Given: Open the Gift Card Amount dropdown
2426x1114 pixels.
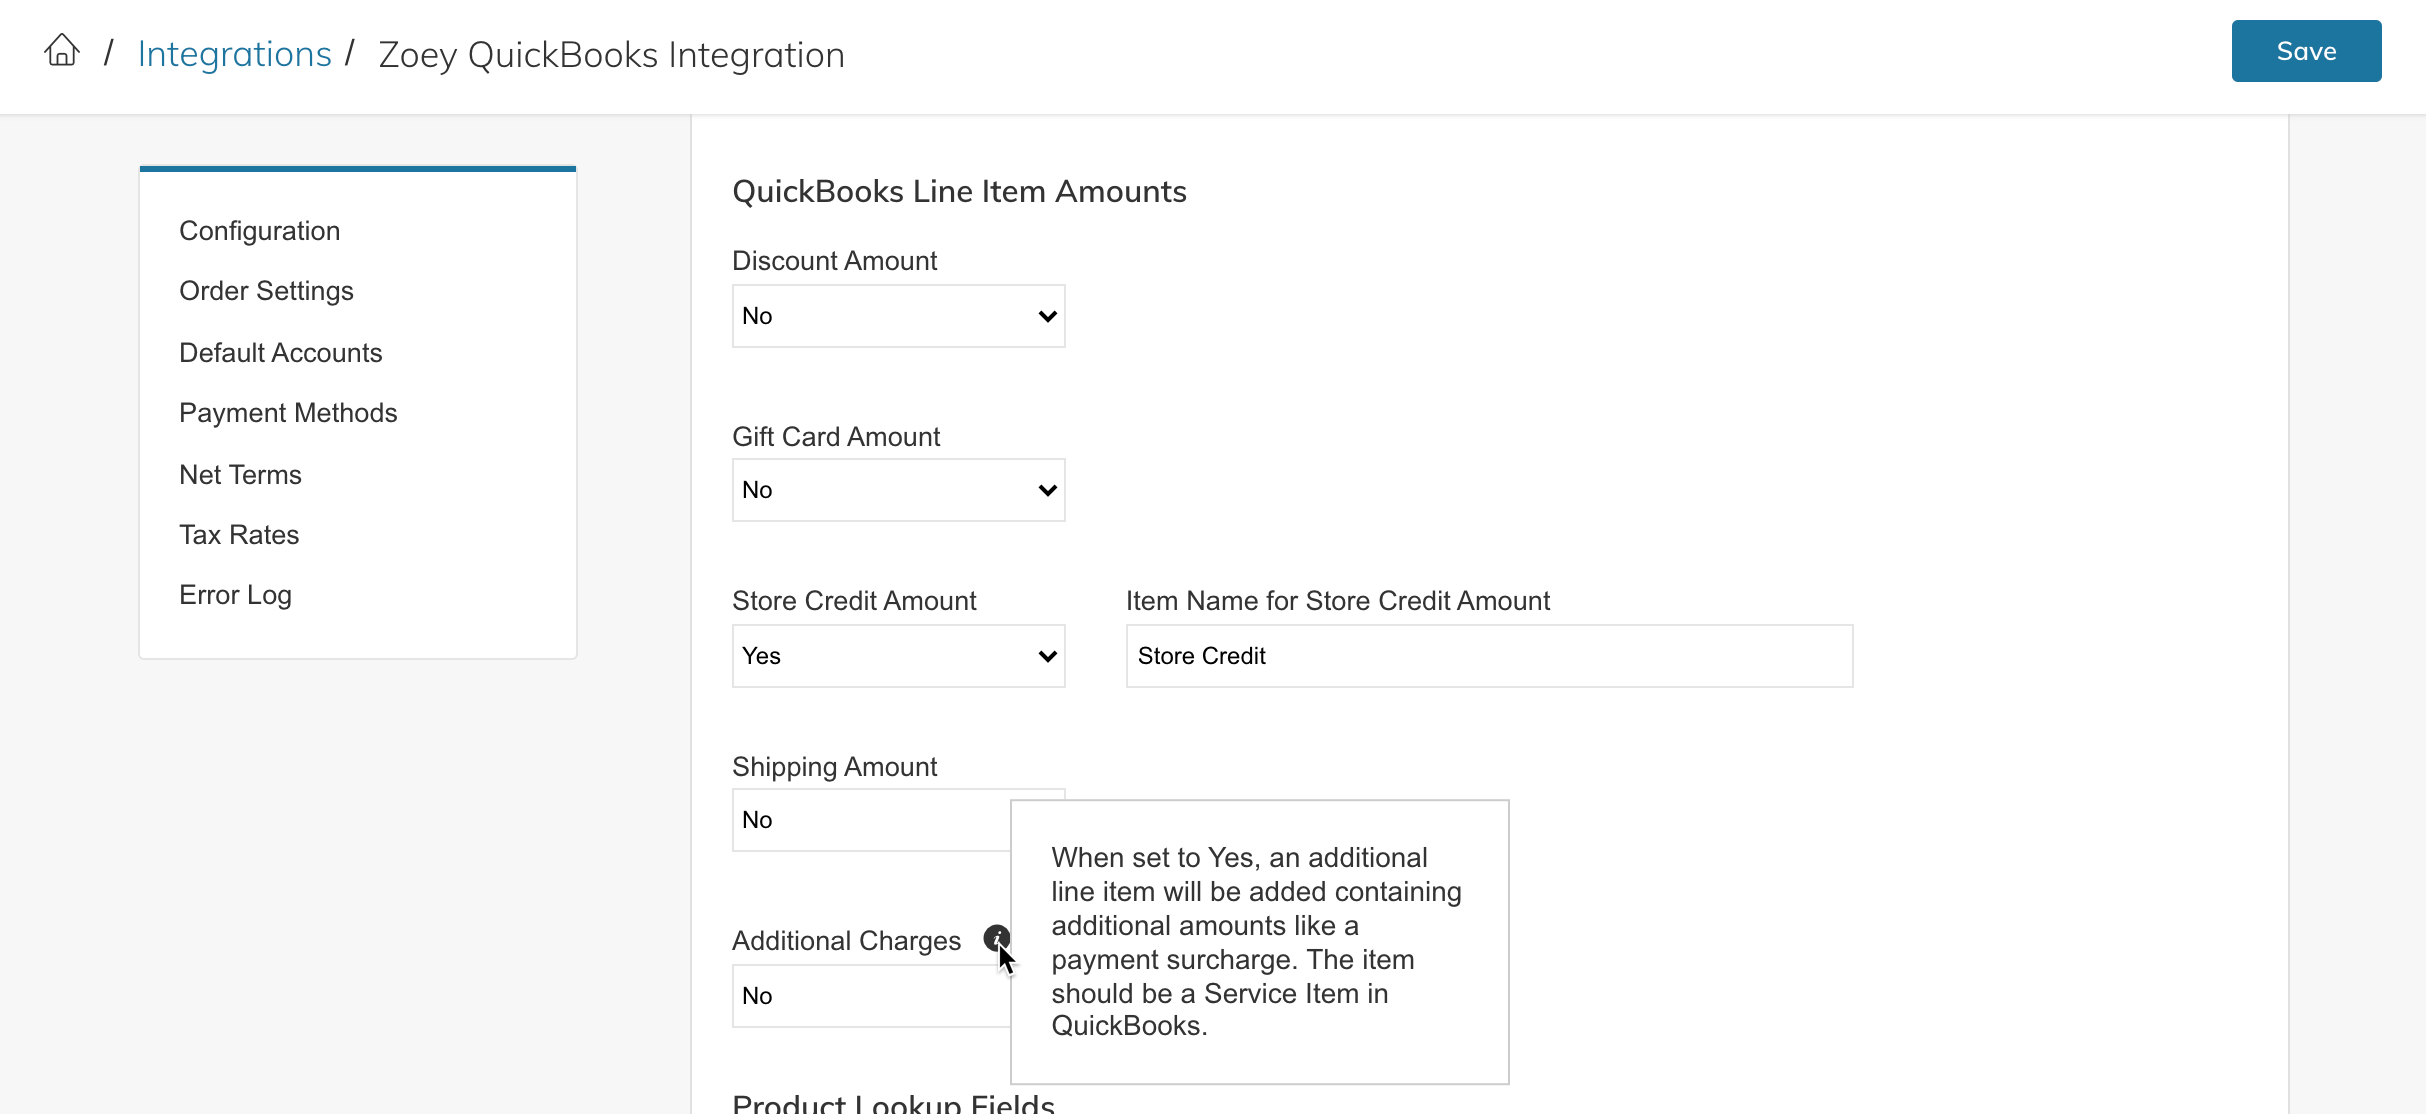Looking at the screenshot, I should (x=898, y=490).
